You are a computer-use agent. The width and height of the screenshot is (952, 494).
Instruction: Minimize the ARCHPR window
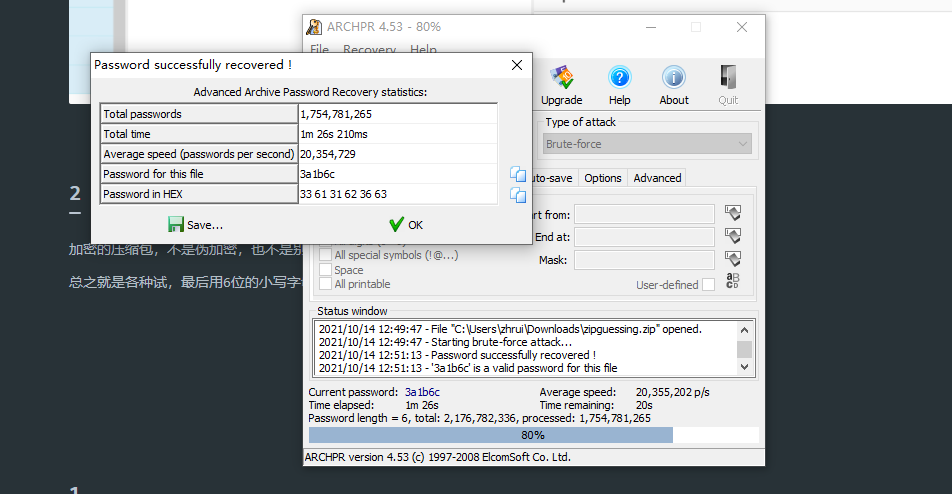(x=651, y=27)
